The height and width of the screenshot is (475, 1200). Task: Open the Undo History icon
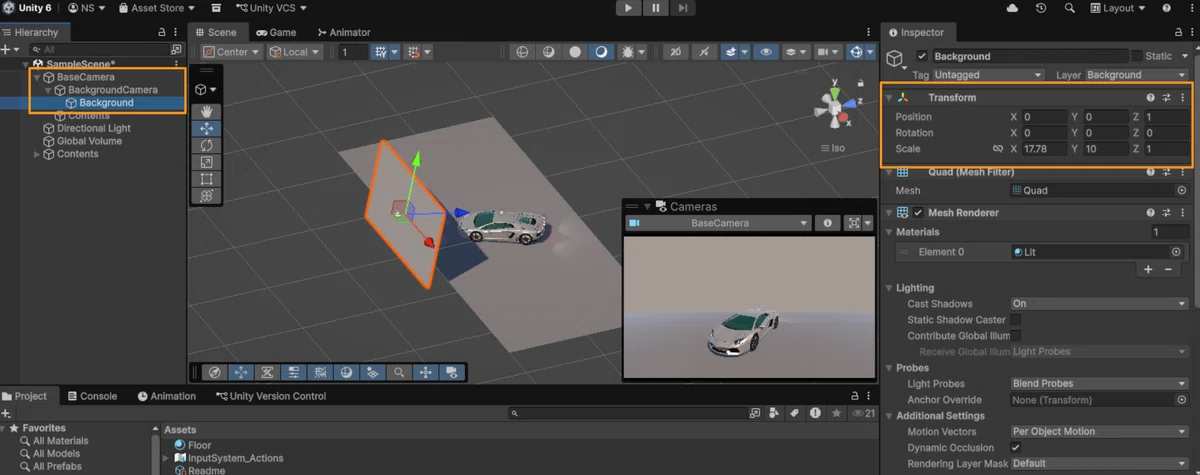1041,8
